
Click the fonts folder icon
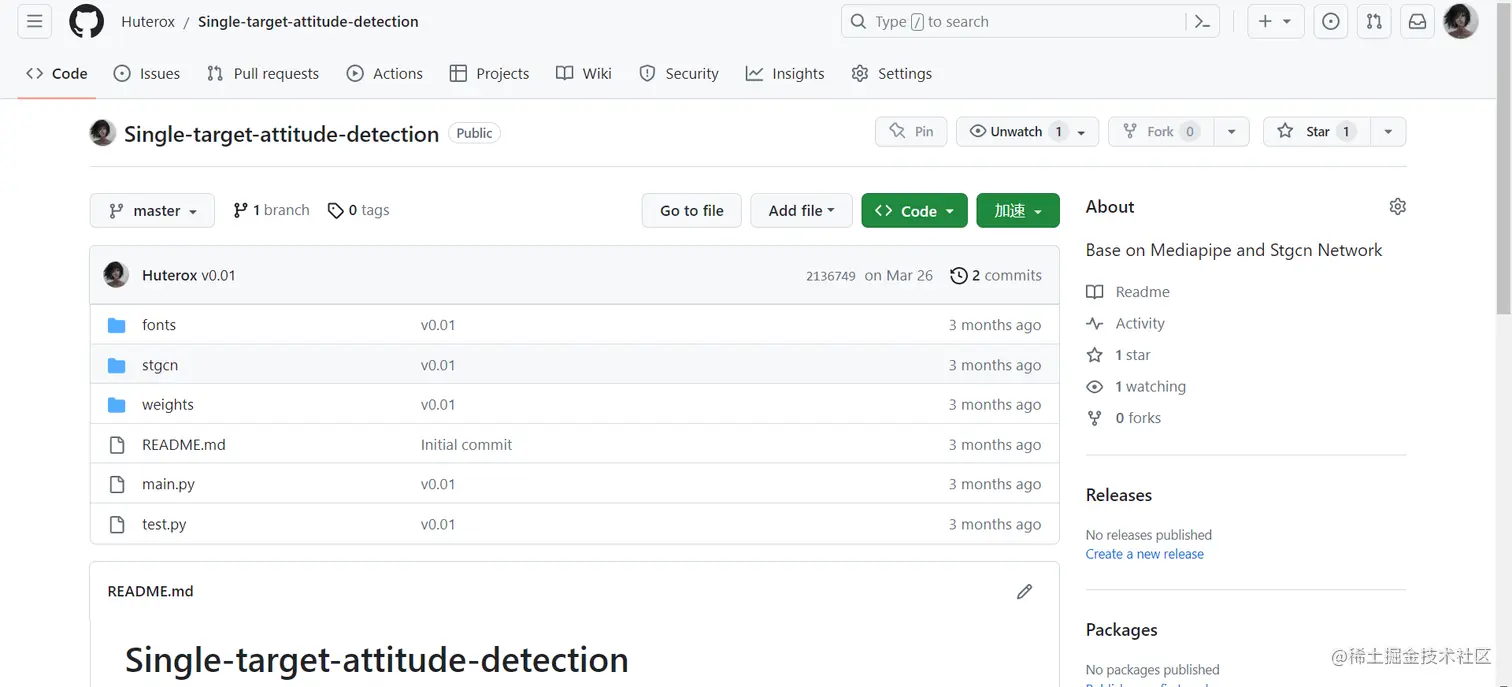point(117,325)
